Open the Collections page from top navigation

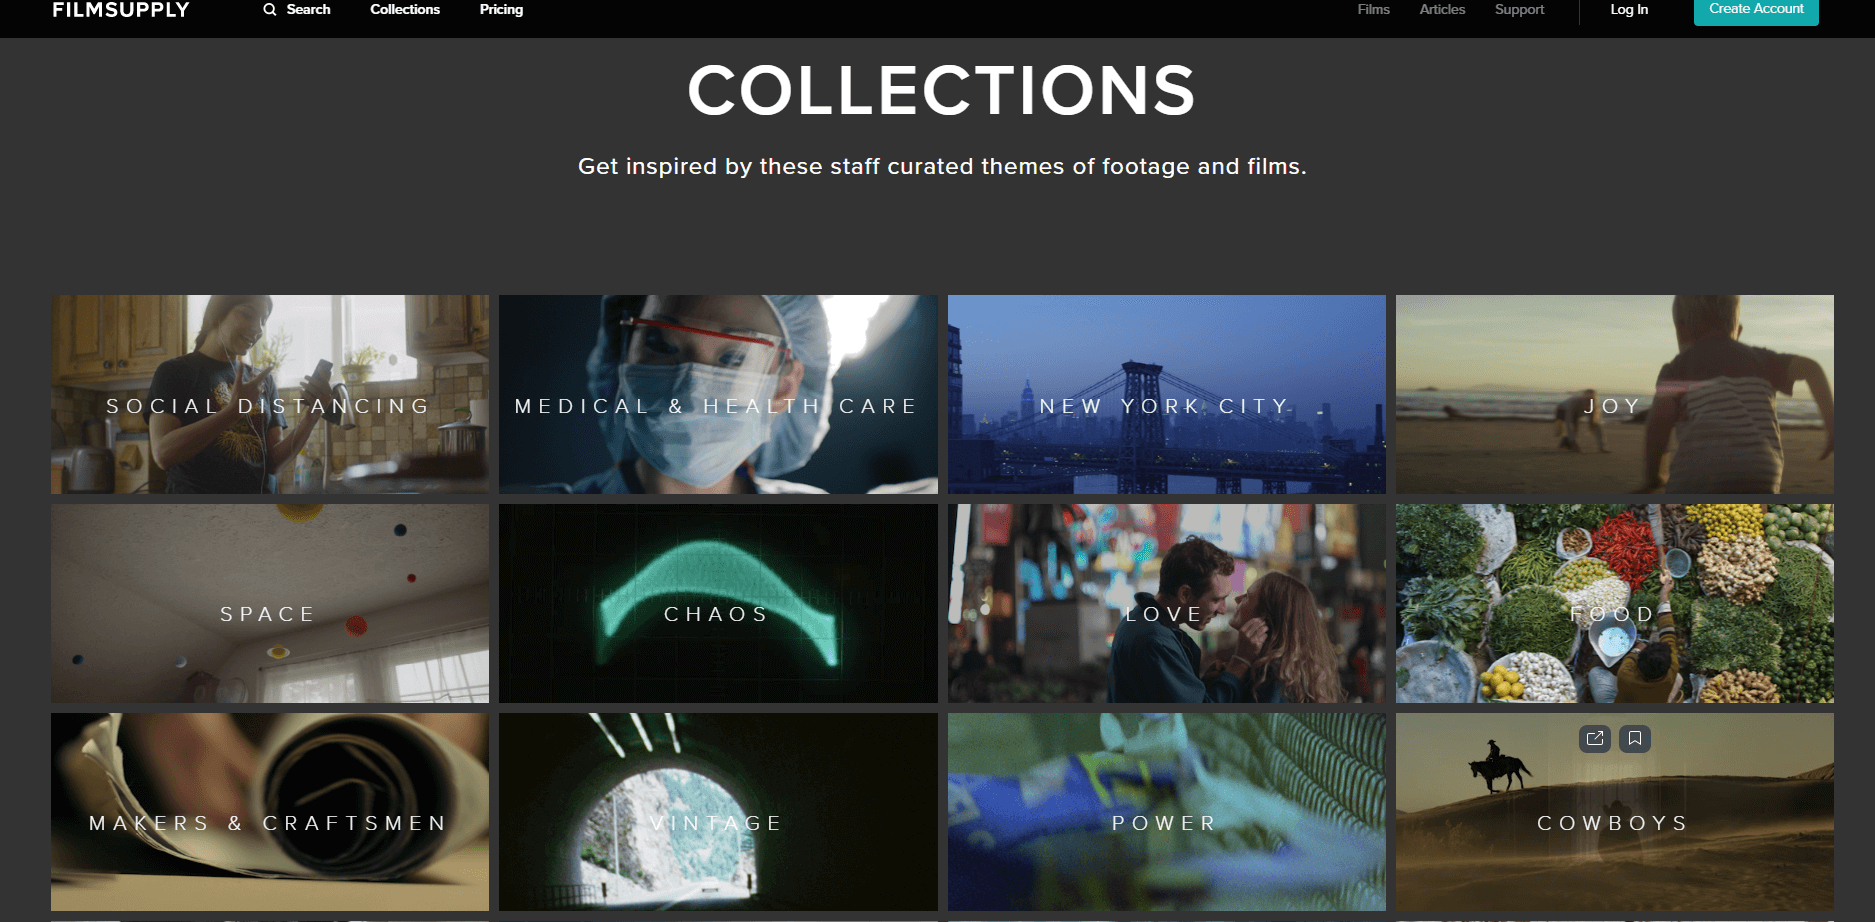pos(404,9)
